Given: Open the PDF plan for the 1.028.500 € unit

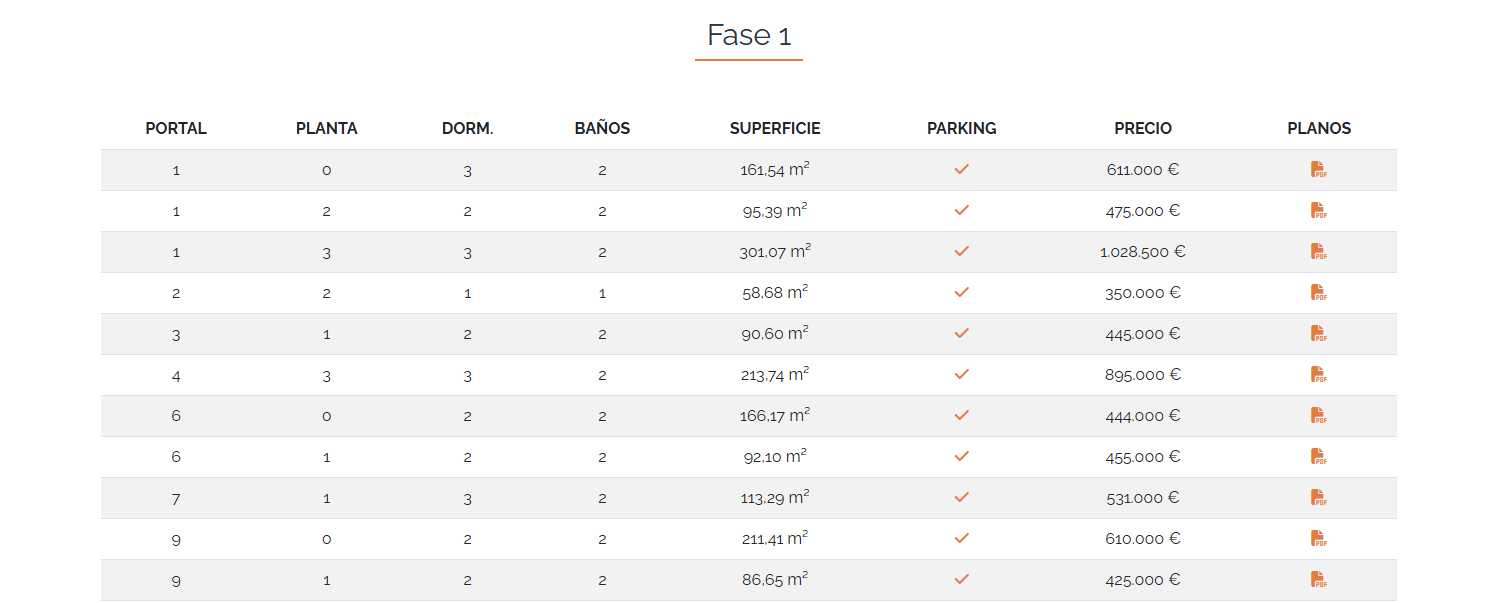Looking at the screenshot, I should click(x=1318, y=252).
